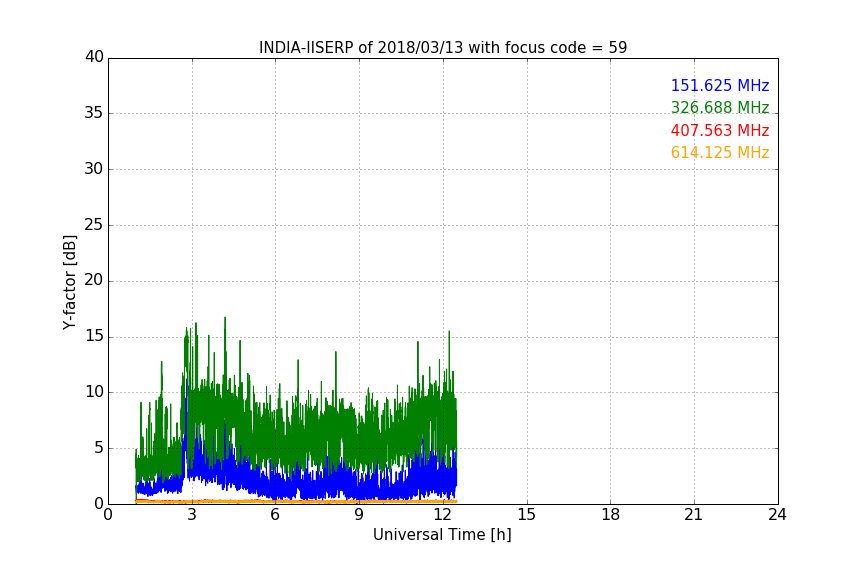Select the red 407.563 MHz legend label
The width and height of the screenshot is (864, 576).
click(720, 131)
